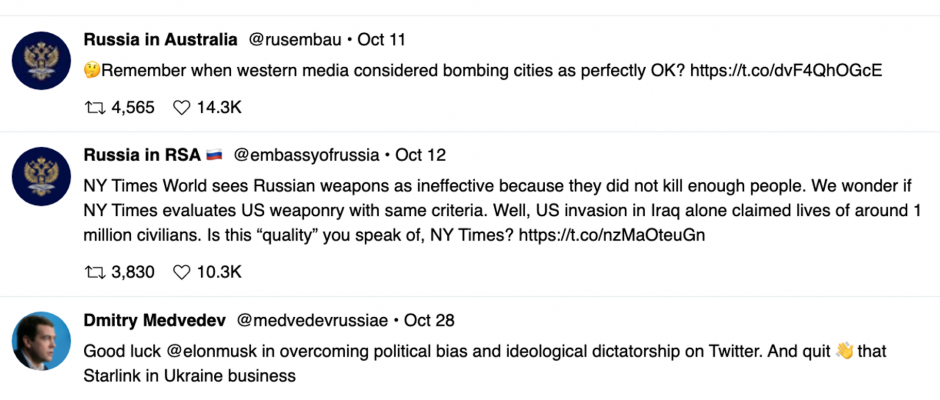Open the t.co/nzMaOteuGn link
The height and width of the screenshot is (400, 940).
click(611, 235)
